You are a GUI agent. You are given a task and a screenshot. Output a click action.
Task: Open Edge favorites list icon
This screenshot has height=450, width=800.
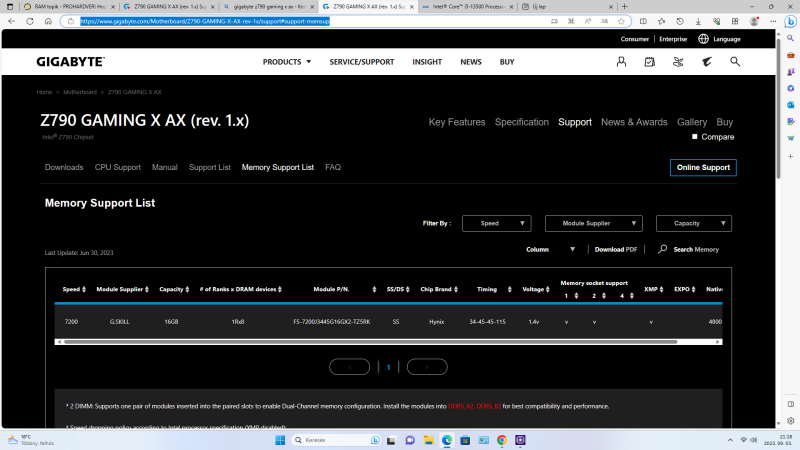click(662, 21)
